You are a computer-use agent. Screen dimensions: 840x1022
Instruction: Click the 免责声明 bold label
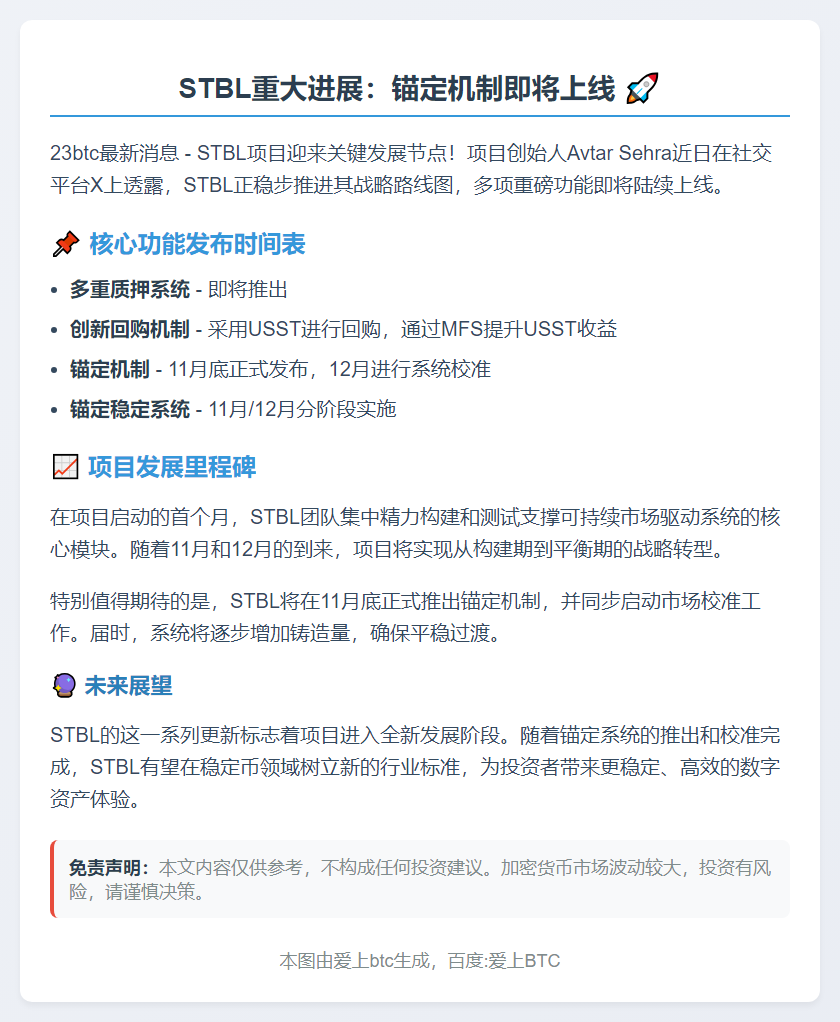click(x=109, y=868)
